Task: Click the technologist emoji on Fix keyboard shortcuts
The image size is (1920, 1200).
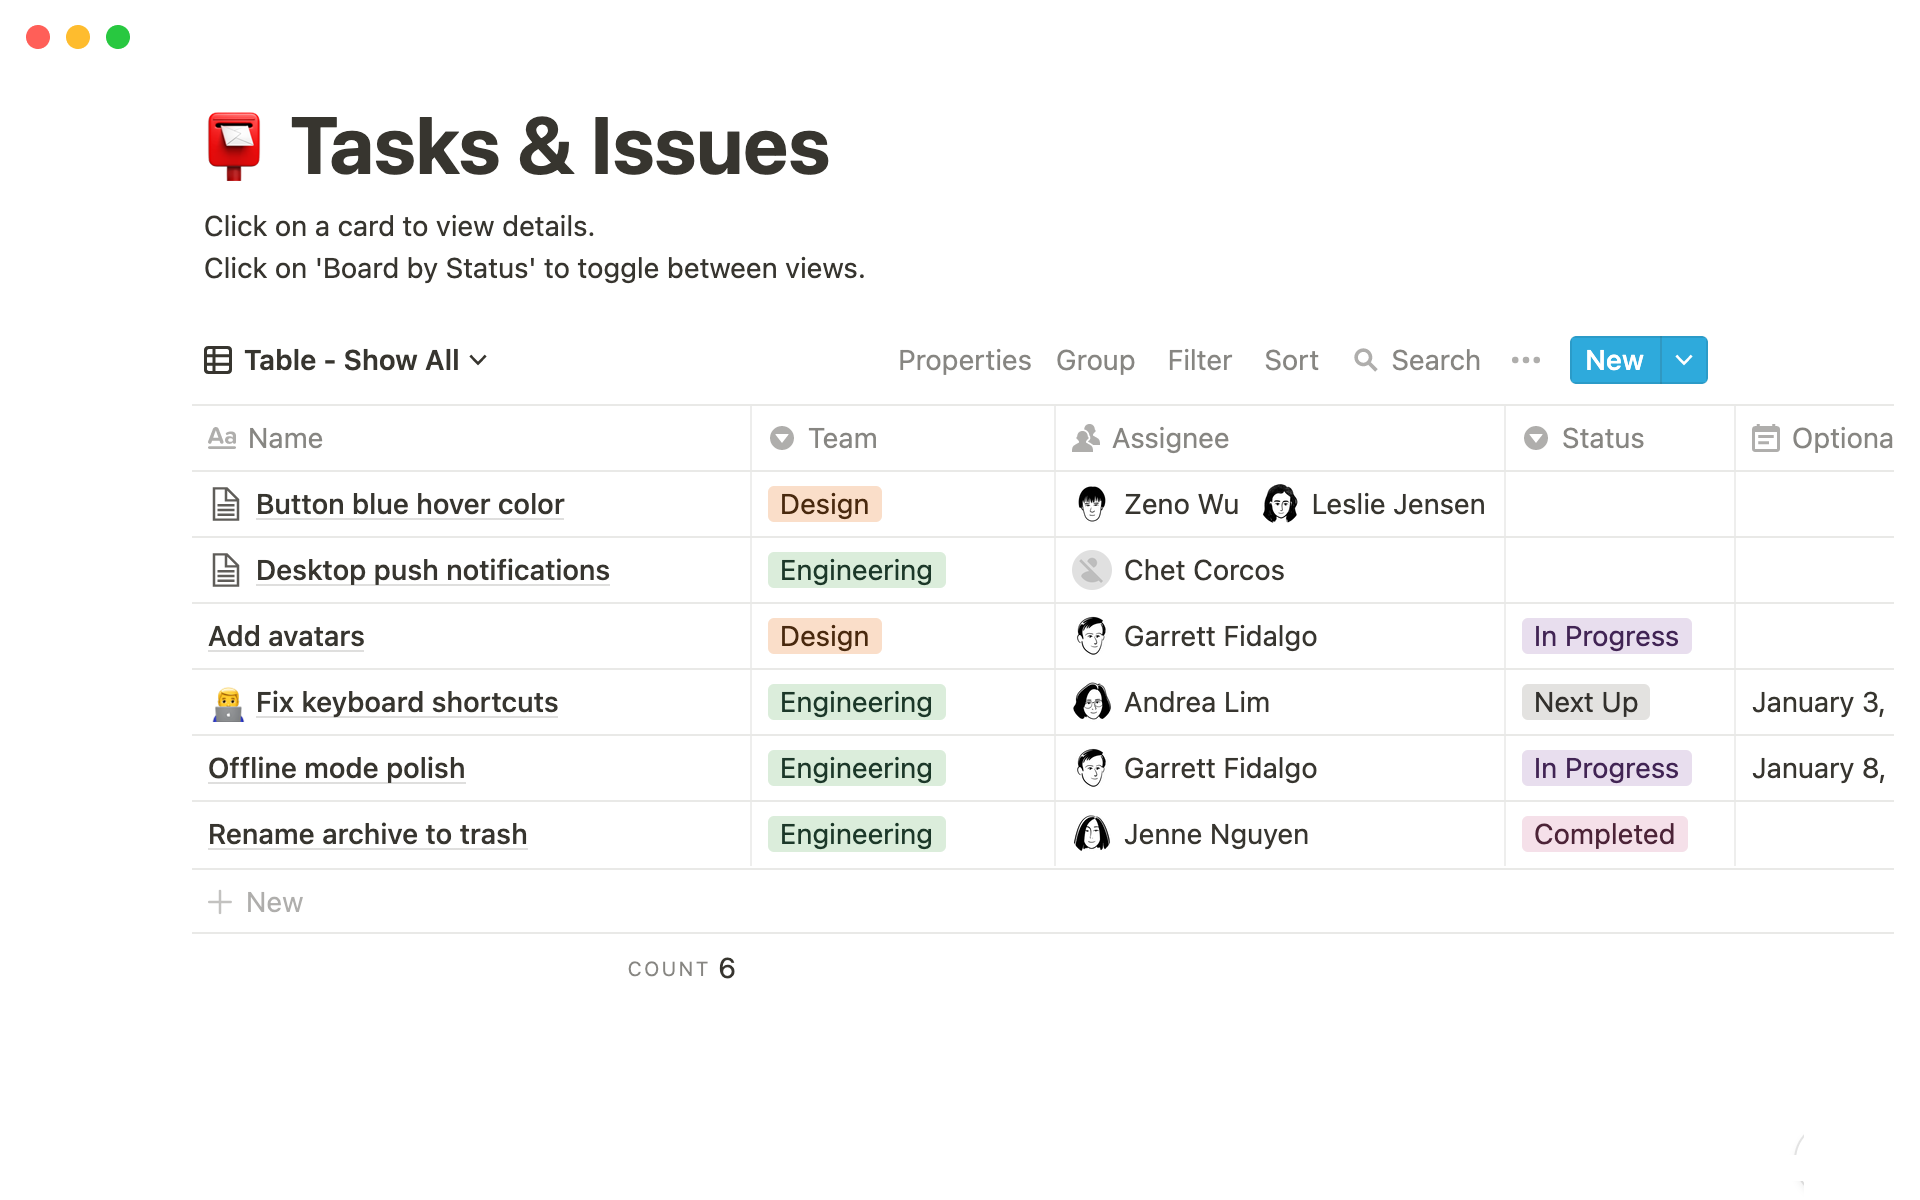Action: [x=228, y=703]
